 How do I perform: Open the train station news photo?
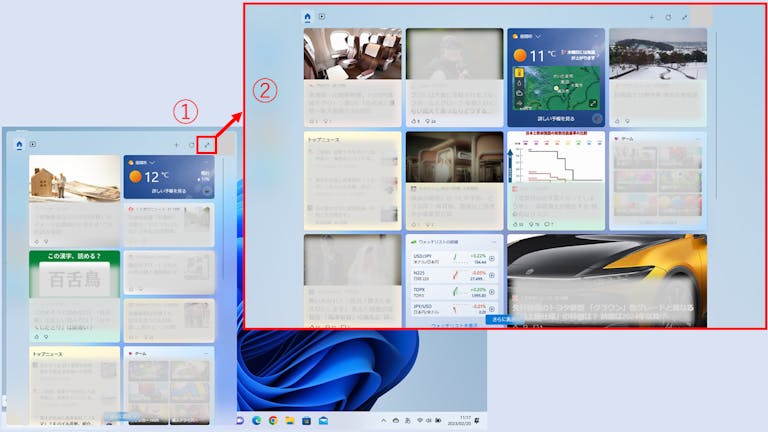point(455,157)
